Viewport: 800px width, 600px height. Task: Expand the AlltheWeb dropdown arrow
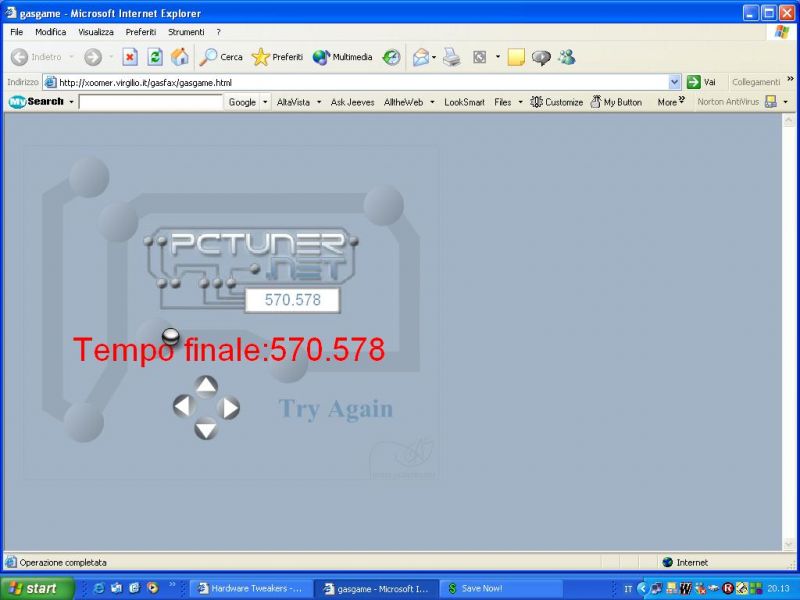click(x=432, y=102)
